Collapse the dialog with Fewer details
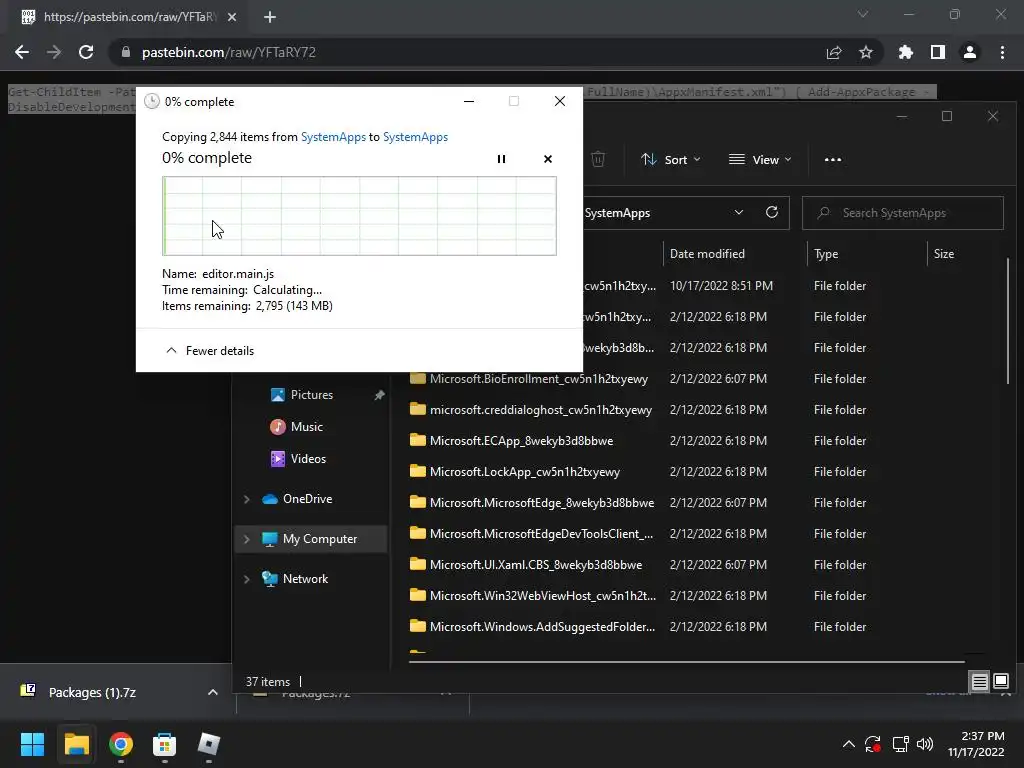The height and width of the screenshot is (768, 1024). (x=210, y=351)
